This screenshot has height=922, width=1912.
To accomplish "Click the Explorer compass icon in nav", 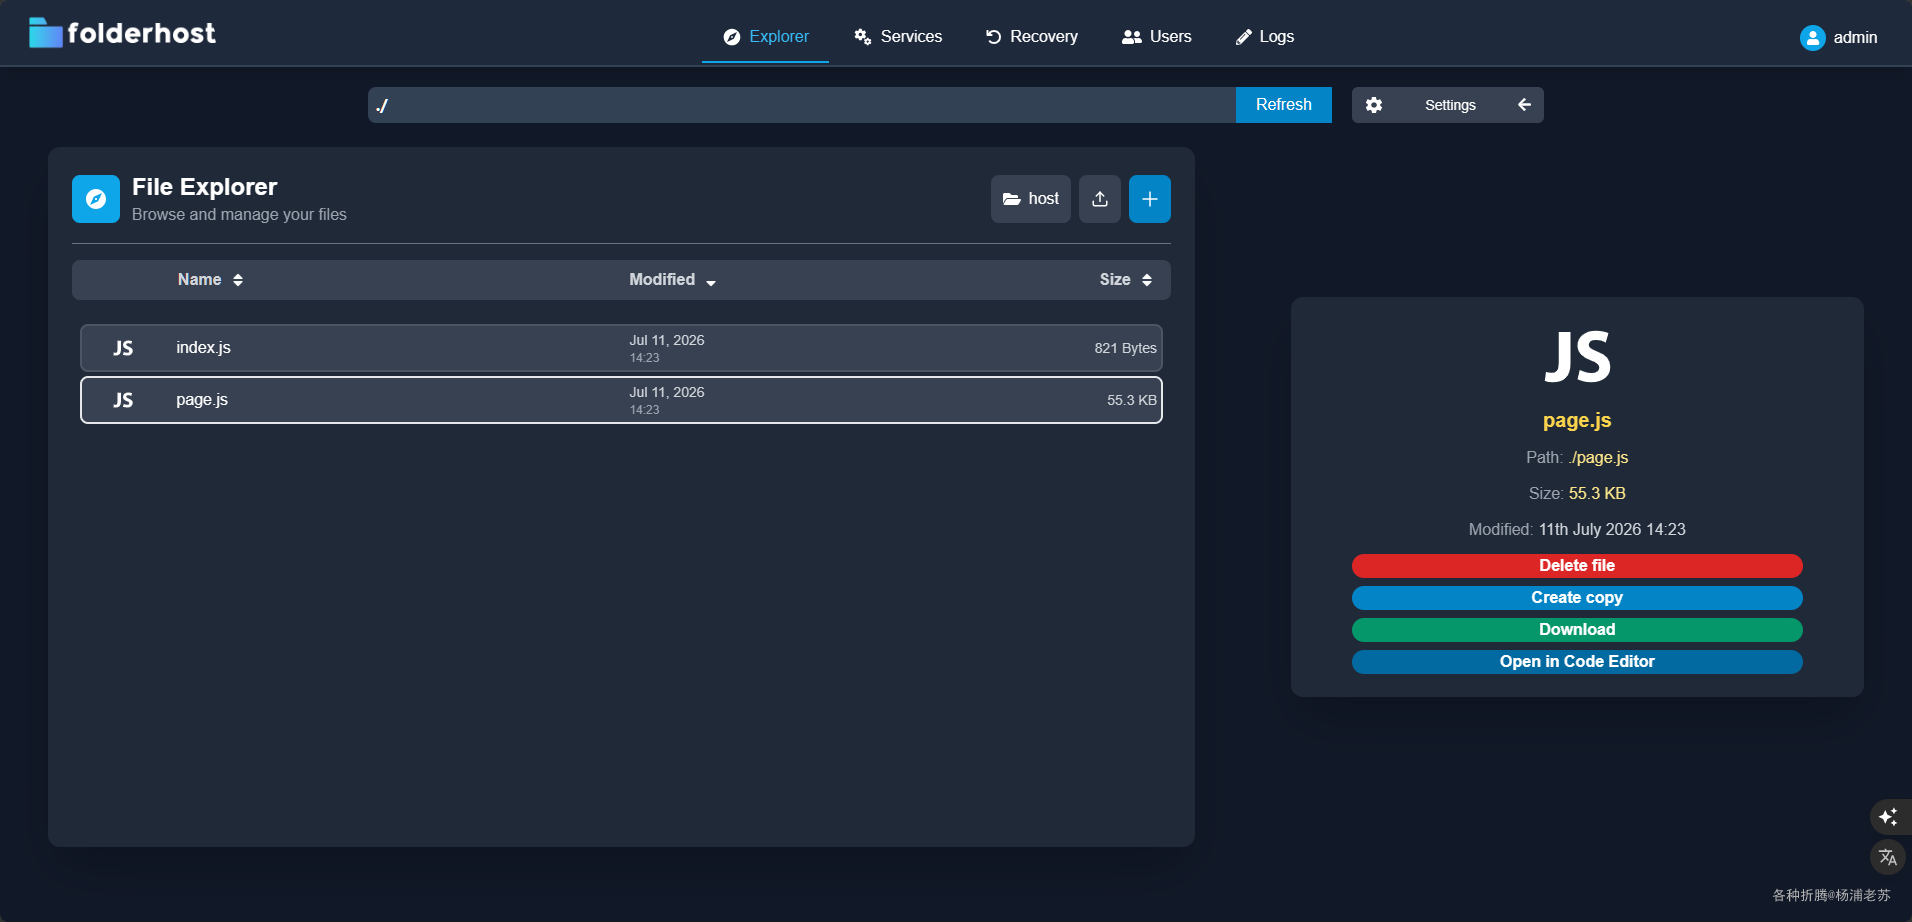I will 732,37.
